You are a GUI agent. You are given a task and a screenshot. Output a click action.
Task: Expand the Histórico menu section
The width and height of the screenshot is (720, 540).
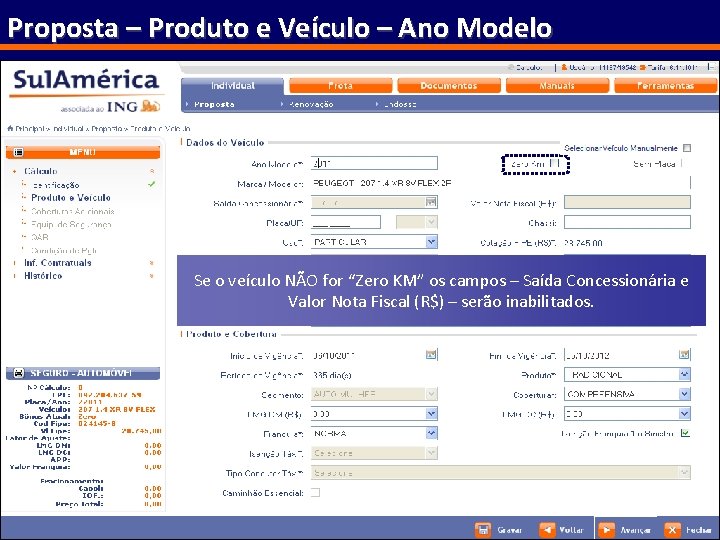click(x=43, y=276)
